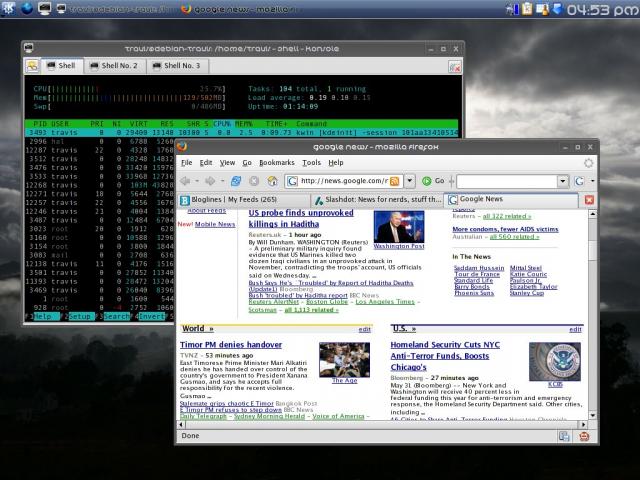
Task: Open 'More condoms, fewer AIDS victims' link
Action: click(505, 229)
